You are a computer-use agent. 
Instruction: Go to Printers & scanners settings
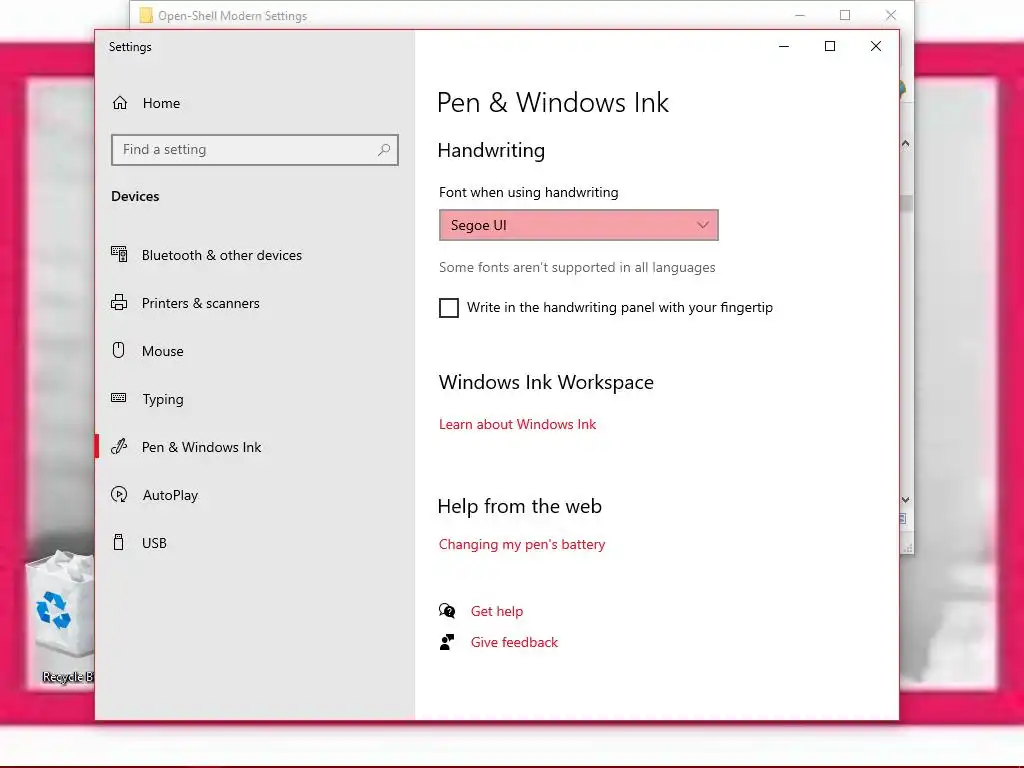click(255, 303)
